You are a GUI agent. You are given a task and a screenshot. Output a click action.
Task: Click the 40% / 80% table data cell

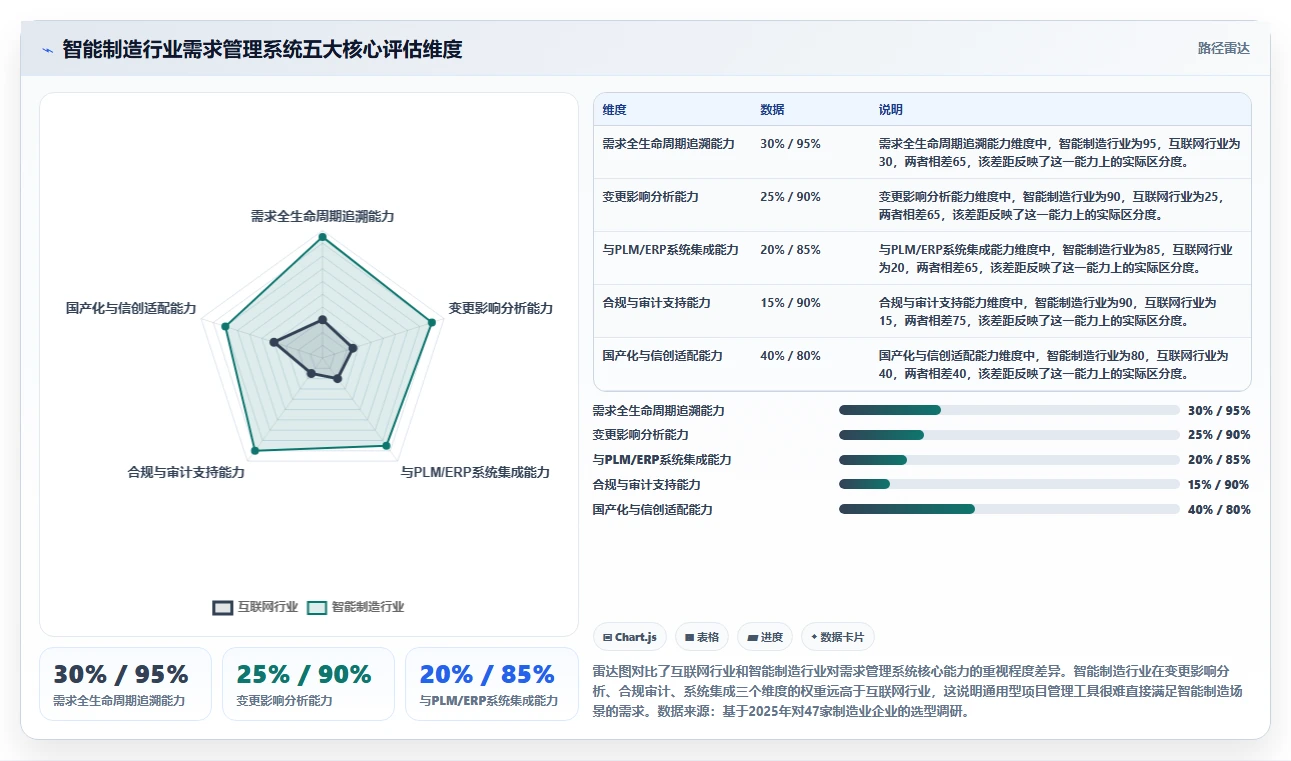click(790, 356)
